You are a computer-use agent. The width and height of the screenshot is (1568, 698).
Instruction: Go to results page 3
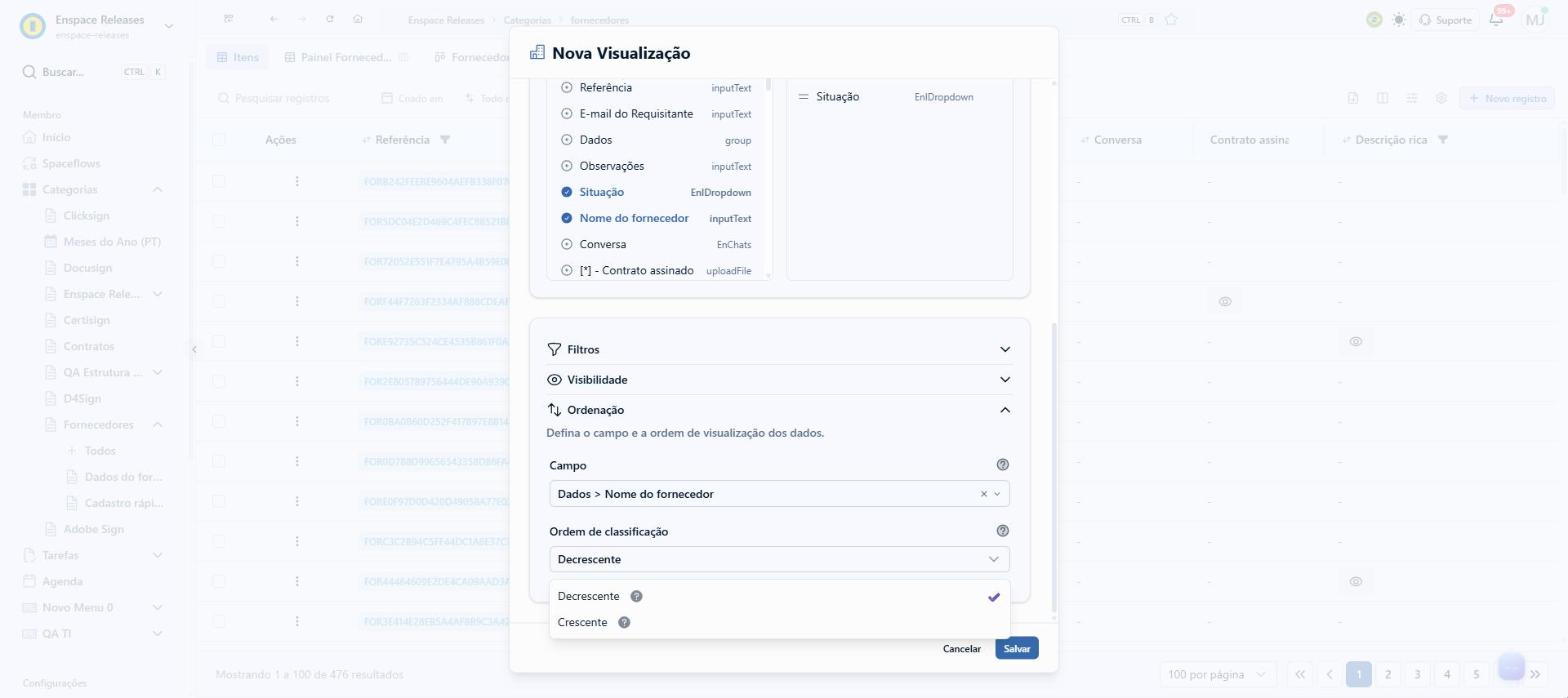tap(1417, 674)
